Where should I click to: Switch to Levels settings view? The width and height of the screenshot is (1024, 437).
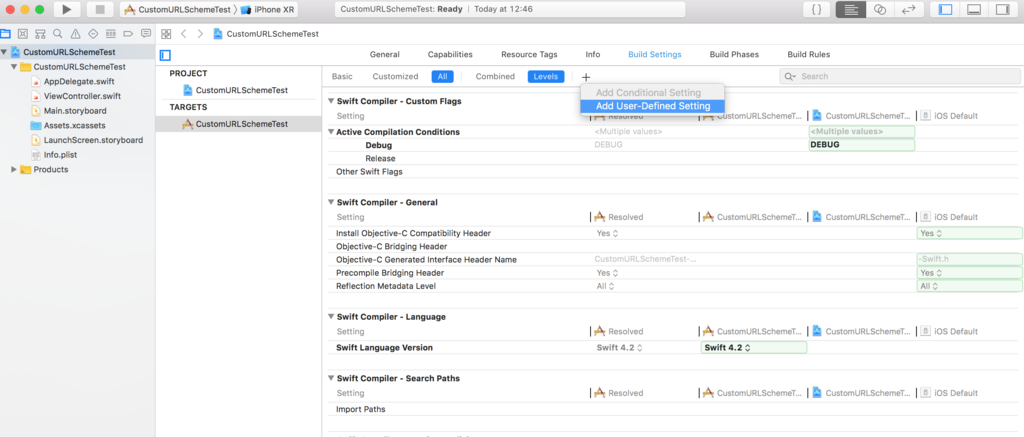point(546,76)
